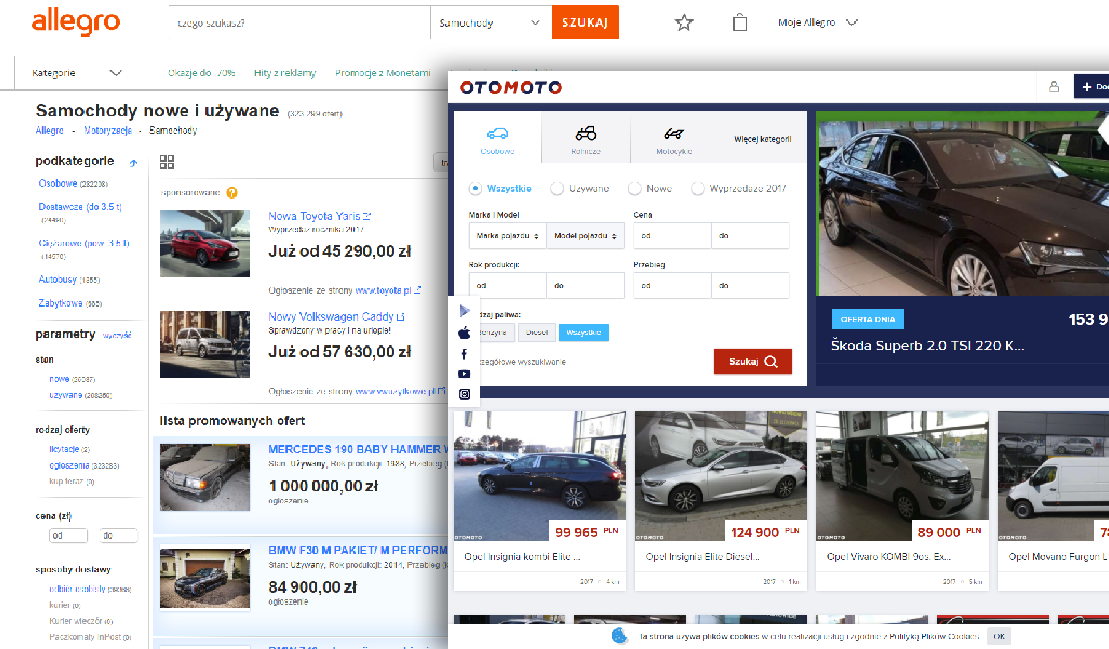This screenshot has width=1109, height=649.
Task: Filter by stan używane
Action: (66, 395)
